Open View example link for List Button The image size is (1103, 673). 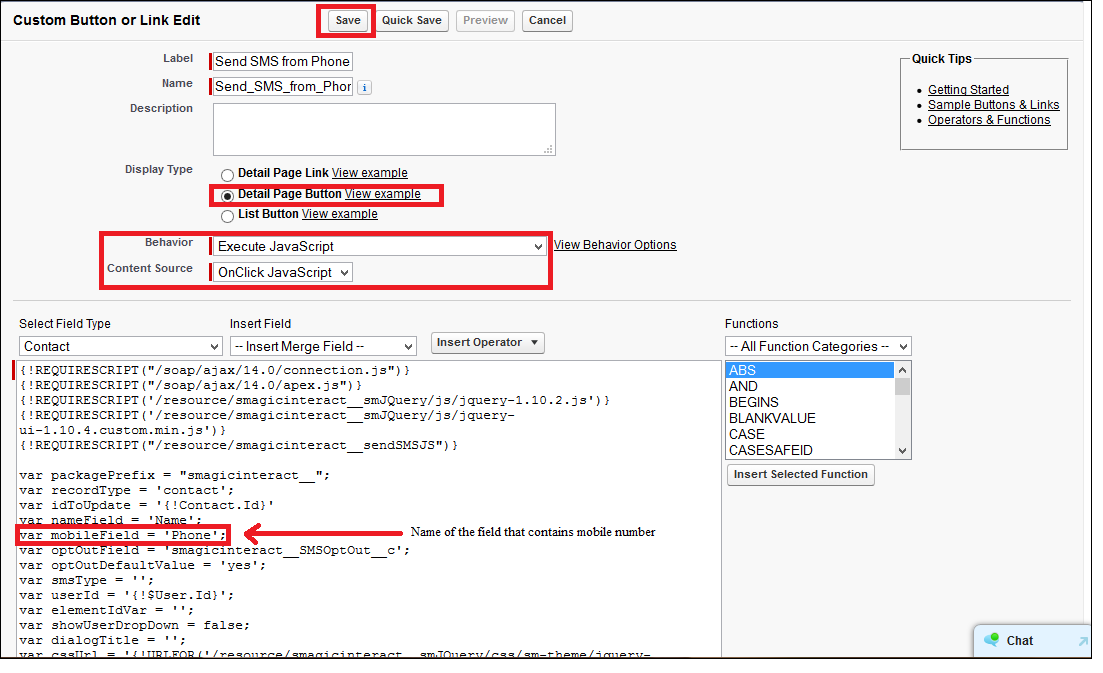click(340, 214)
